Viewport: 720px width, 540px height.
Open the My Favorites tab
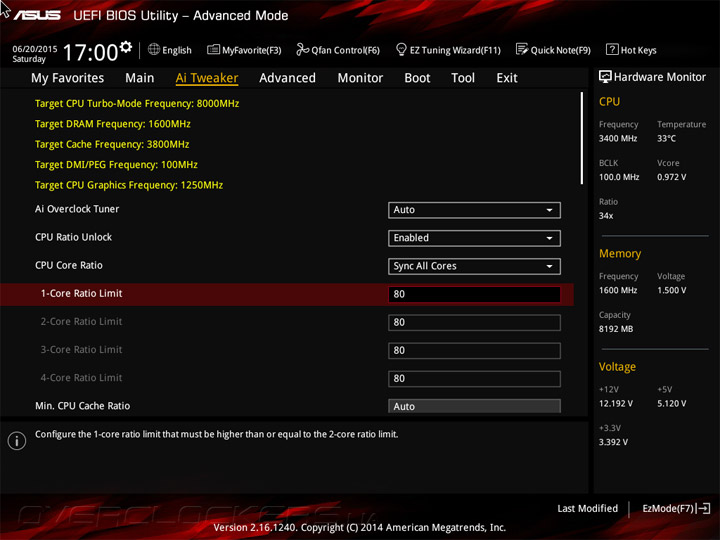(68, 78)
